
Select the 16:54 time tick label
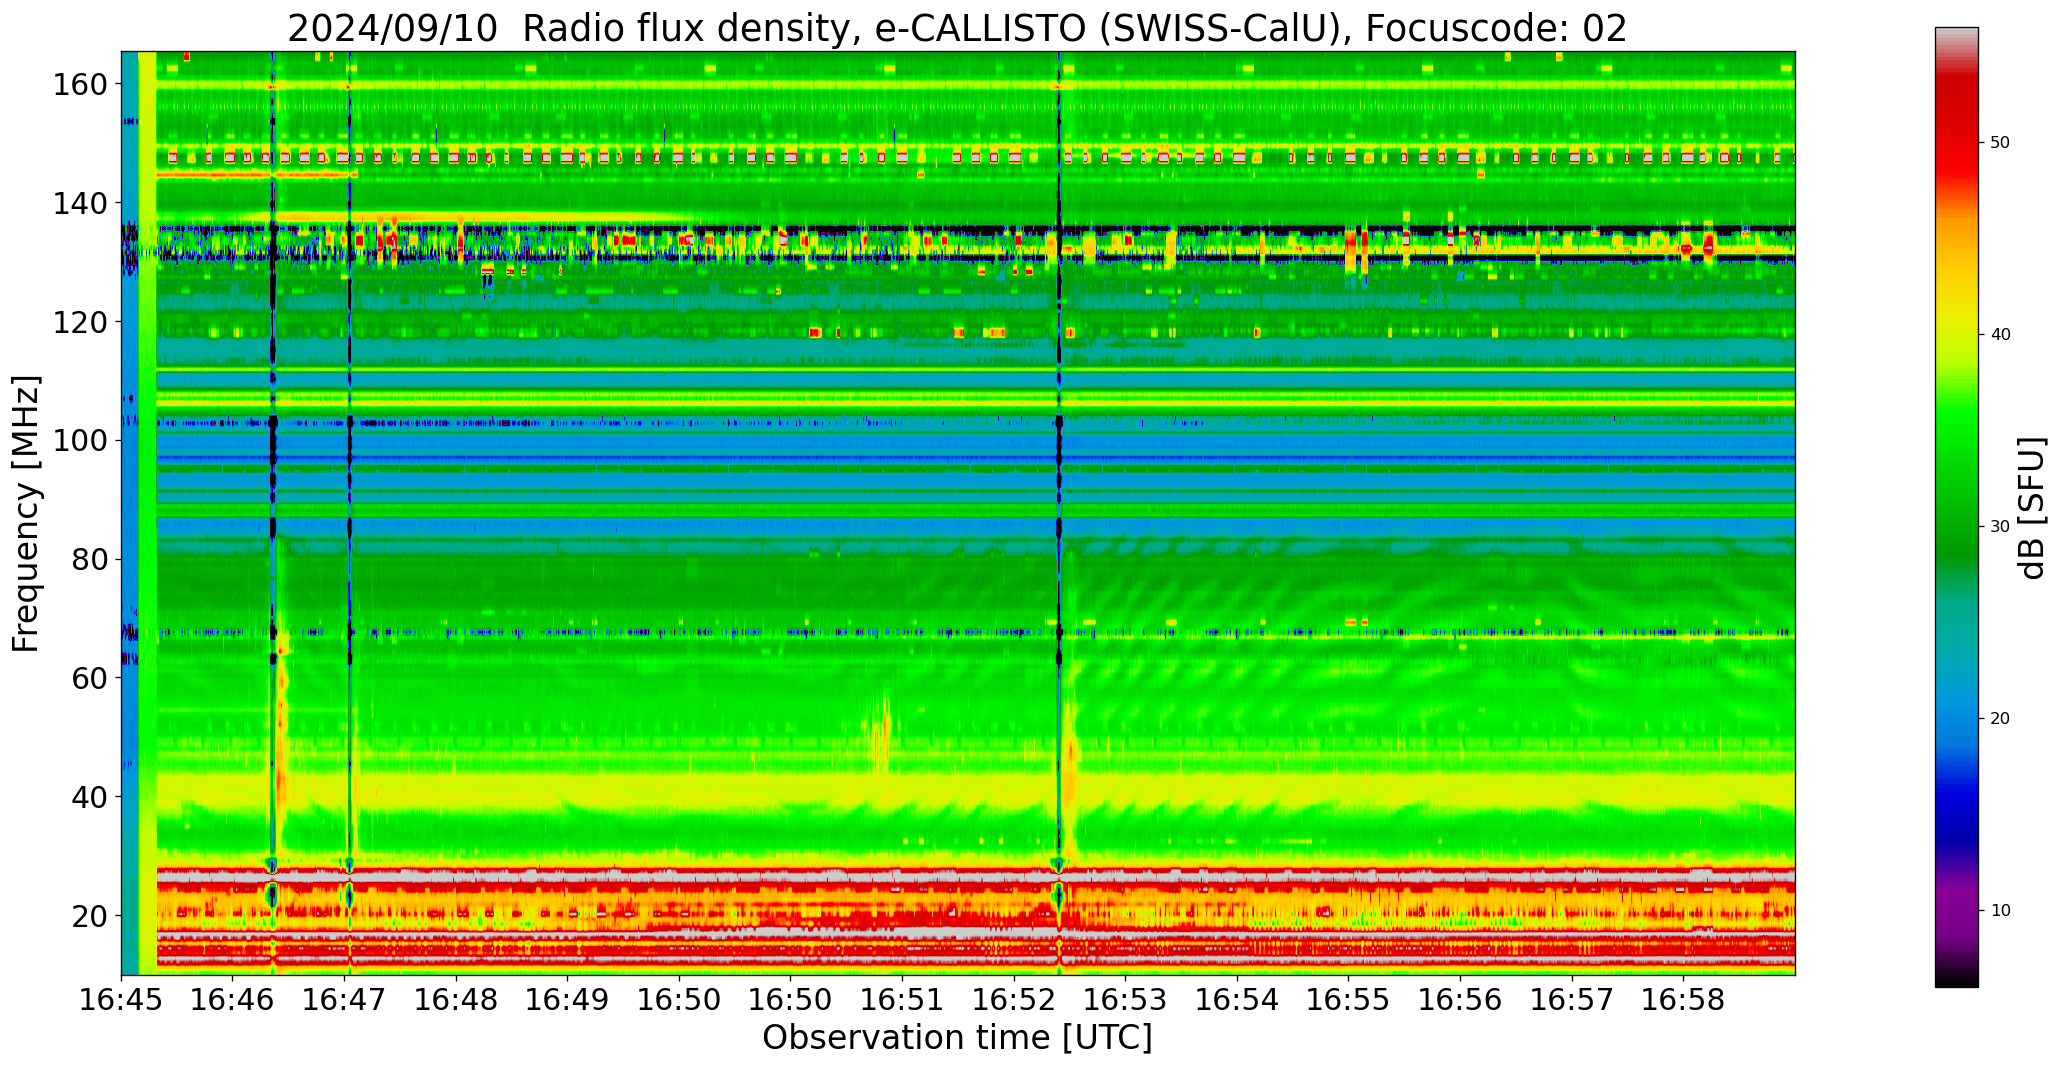click(1237, 999)
